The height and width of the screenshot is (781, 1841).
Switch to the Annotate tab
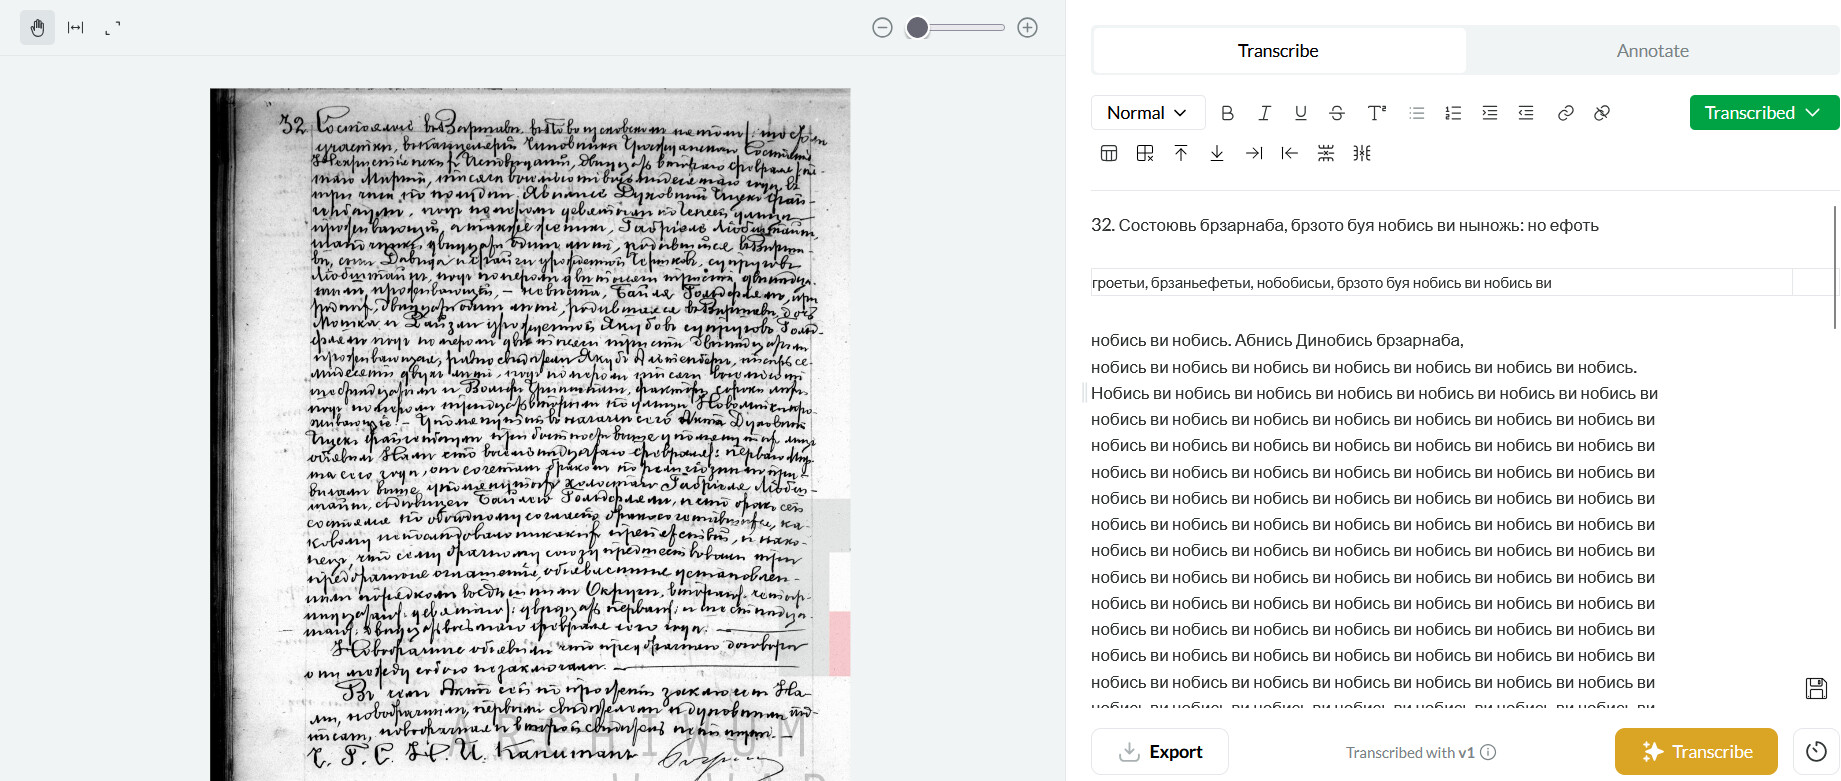point(1652,51)
